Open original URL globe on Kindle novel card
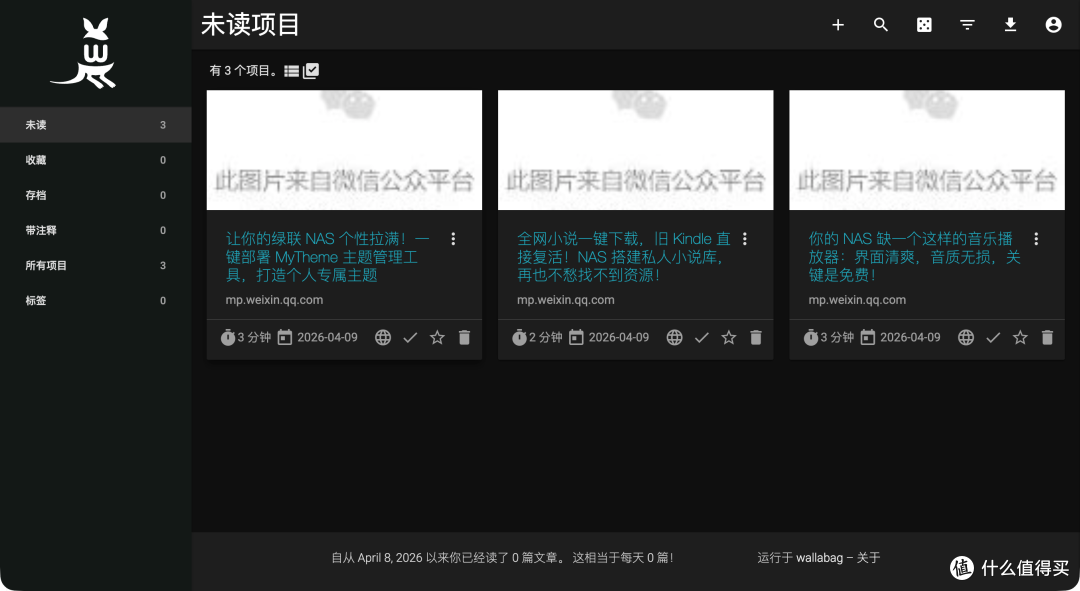Image resolution: width=1080 pixels, height=591 pixels. 674,338
